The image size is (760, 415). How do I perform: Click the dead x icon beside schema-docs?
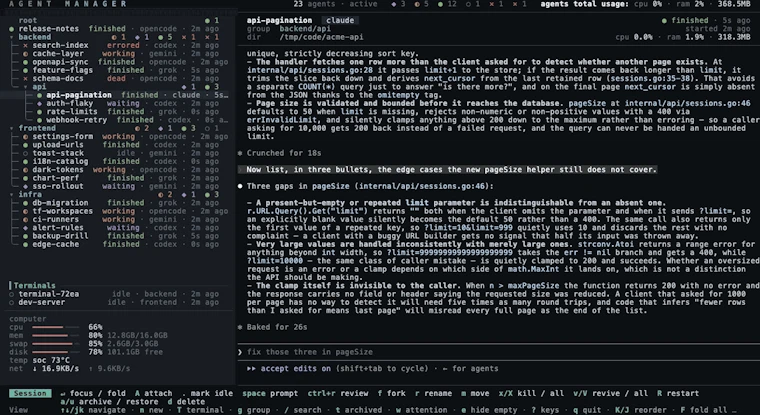tap(25, 79)
